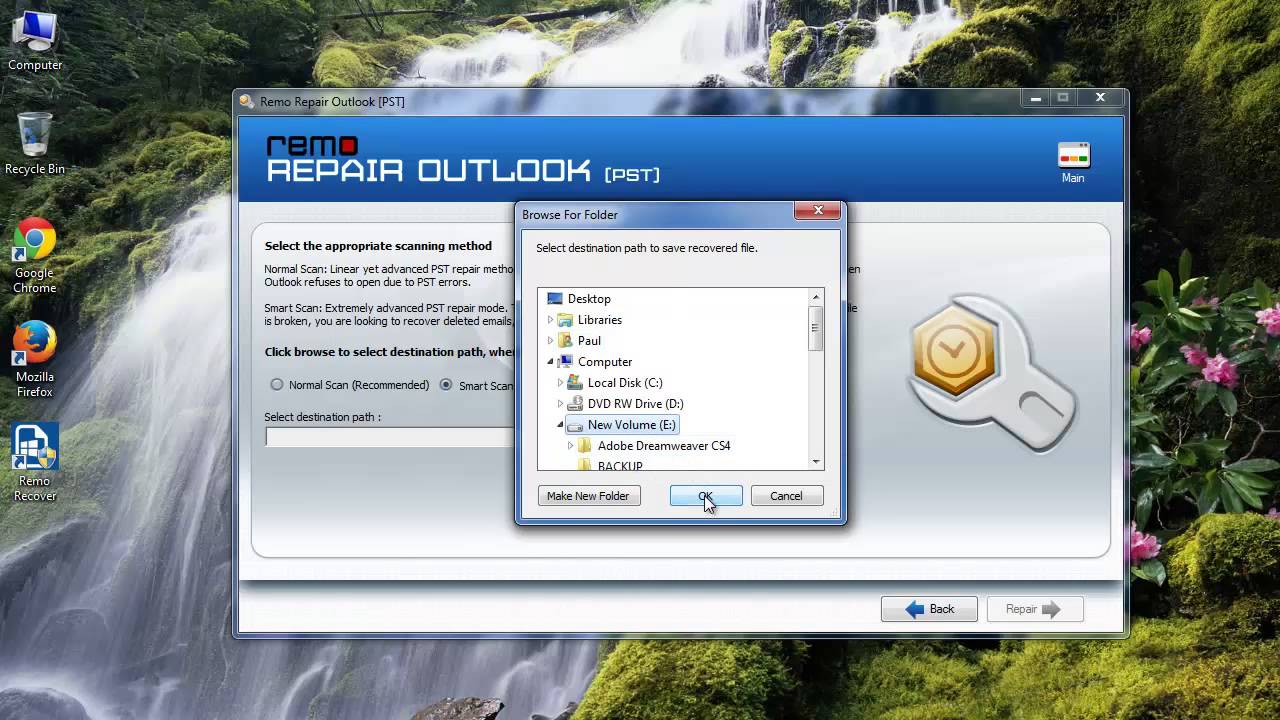Open the Recycle Bin desktop icon
Screen dimensions: 1280x720
(35, 143)
